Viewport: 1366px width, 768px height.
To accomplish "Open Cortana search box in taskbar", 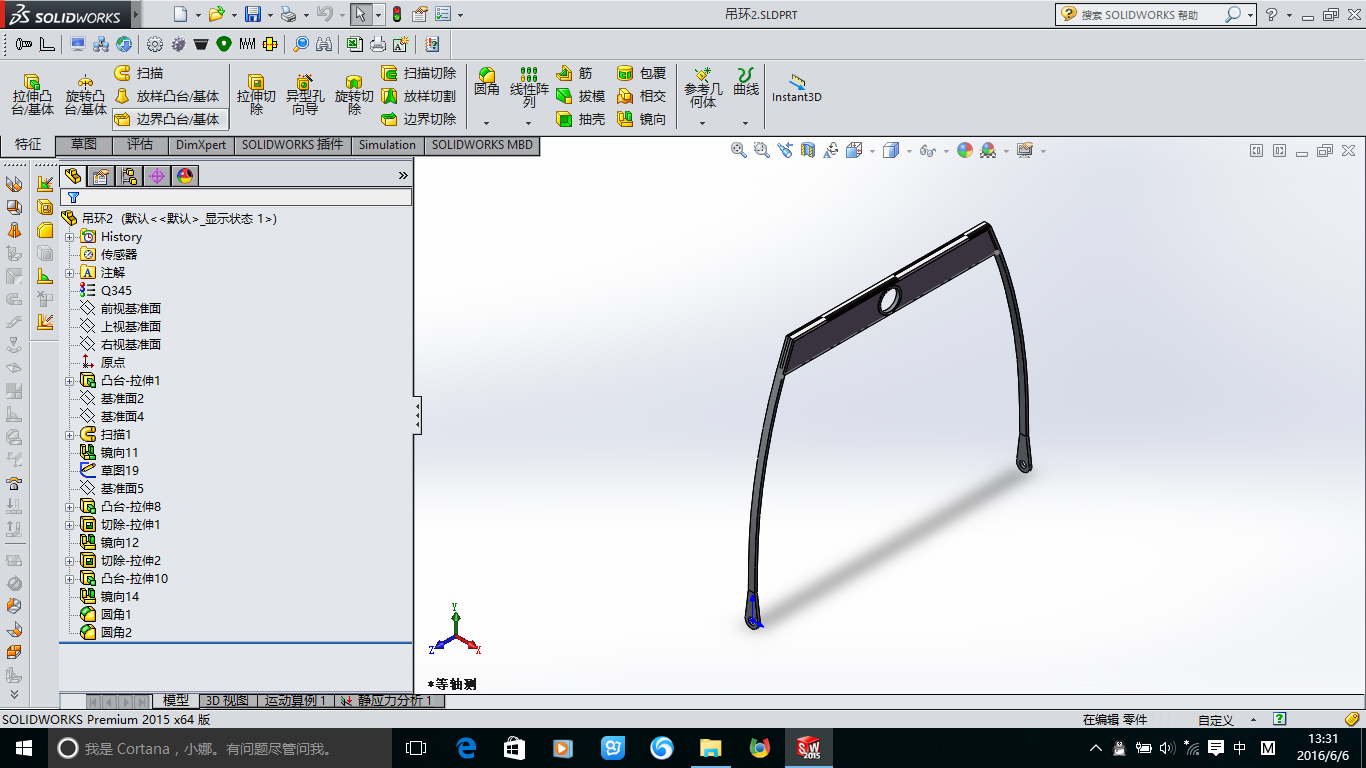I will 218,748.
